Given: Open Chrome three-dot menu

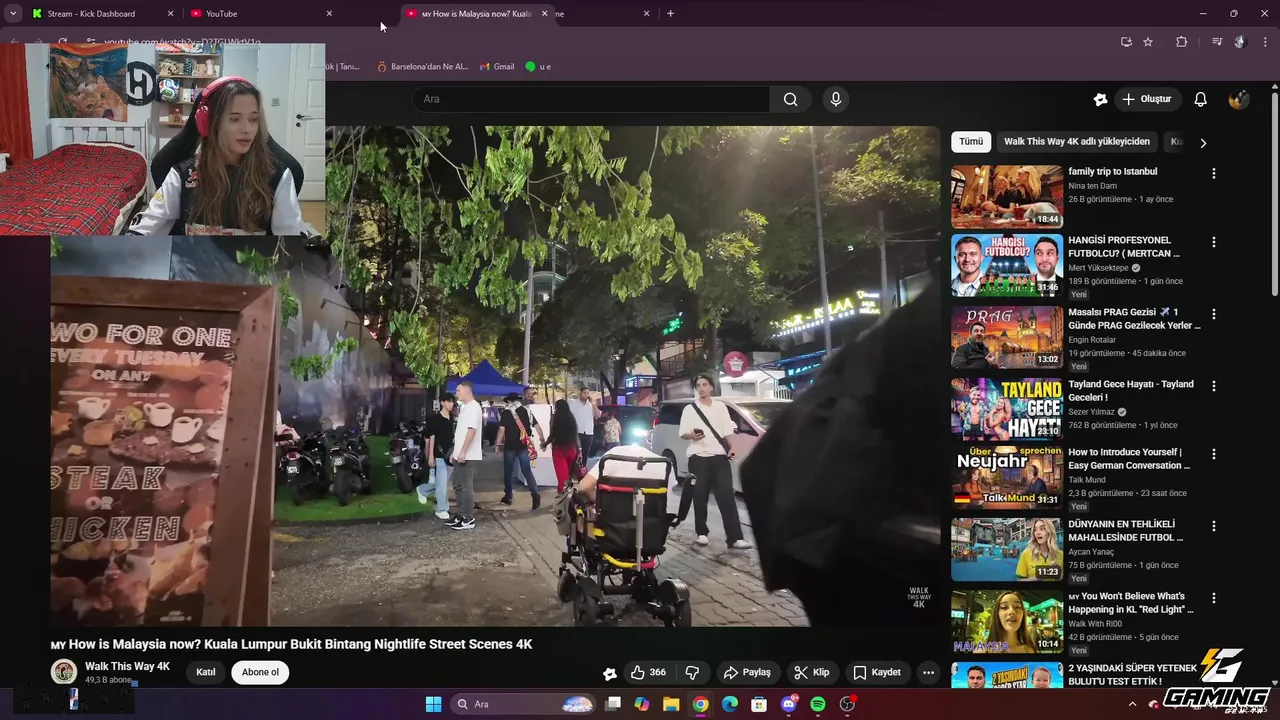Looking at the screenshot, I should (1265, 42).
